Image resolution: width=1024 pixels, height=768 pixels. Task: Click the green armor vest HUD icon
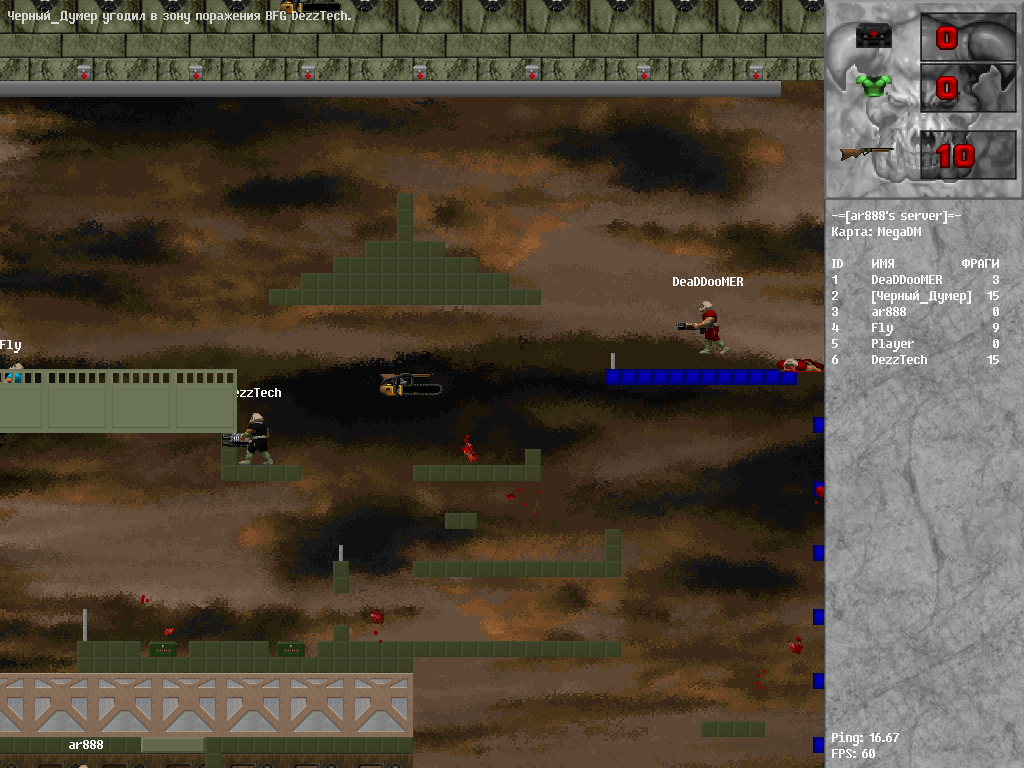[874, 86]
